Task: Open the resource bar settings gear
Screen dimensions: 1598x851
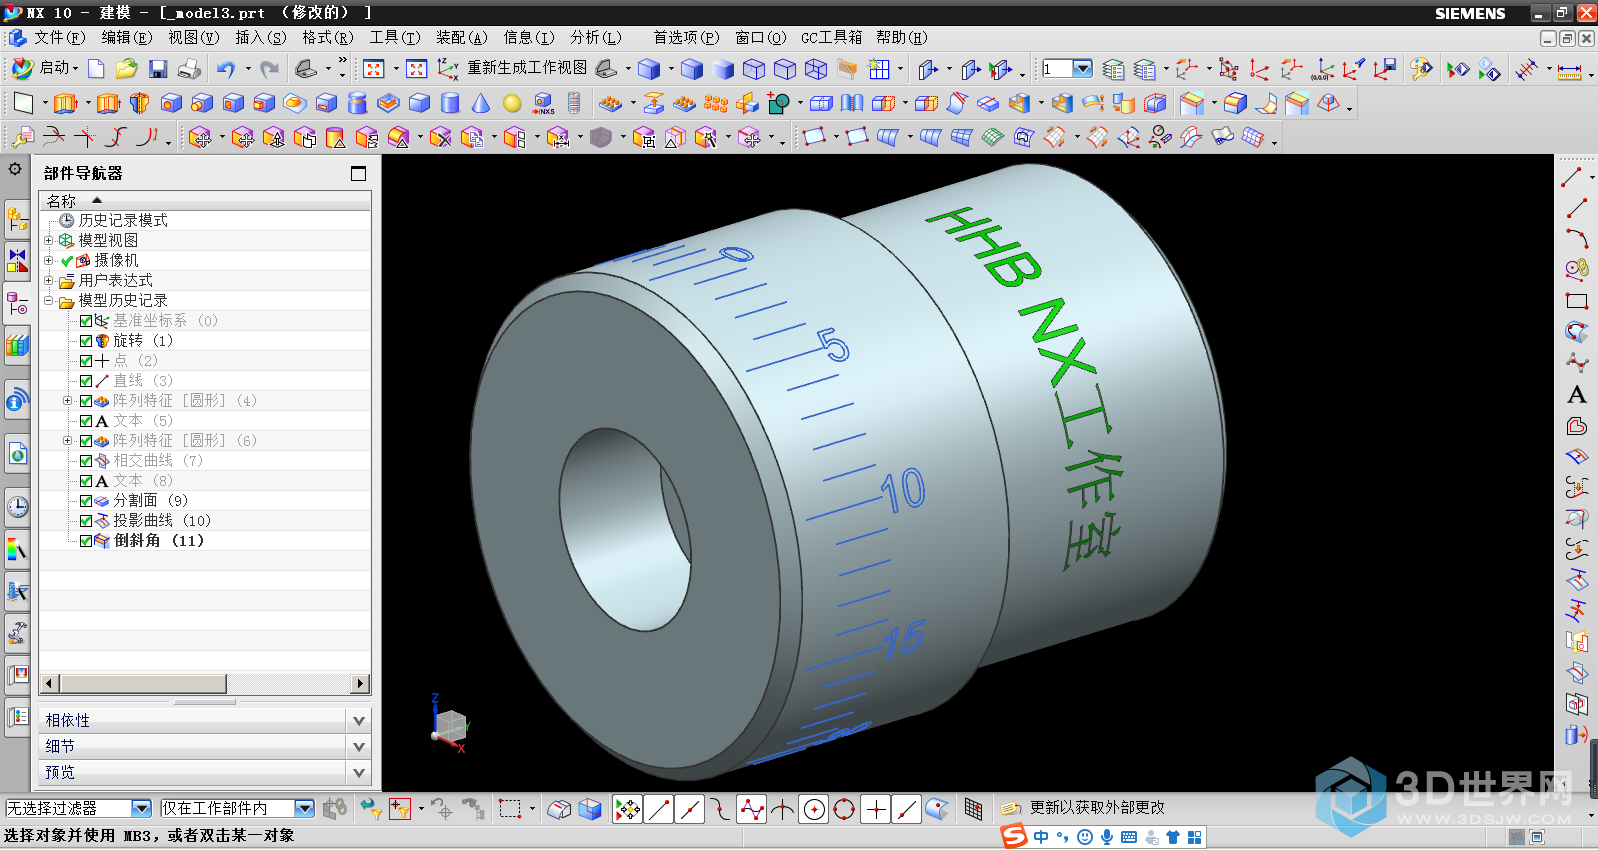Action: (15, 169)
